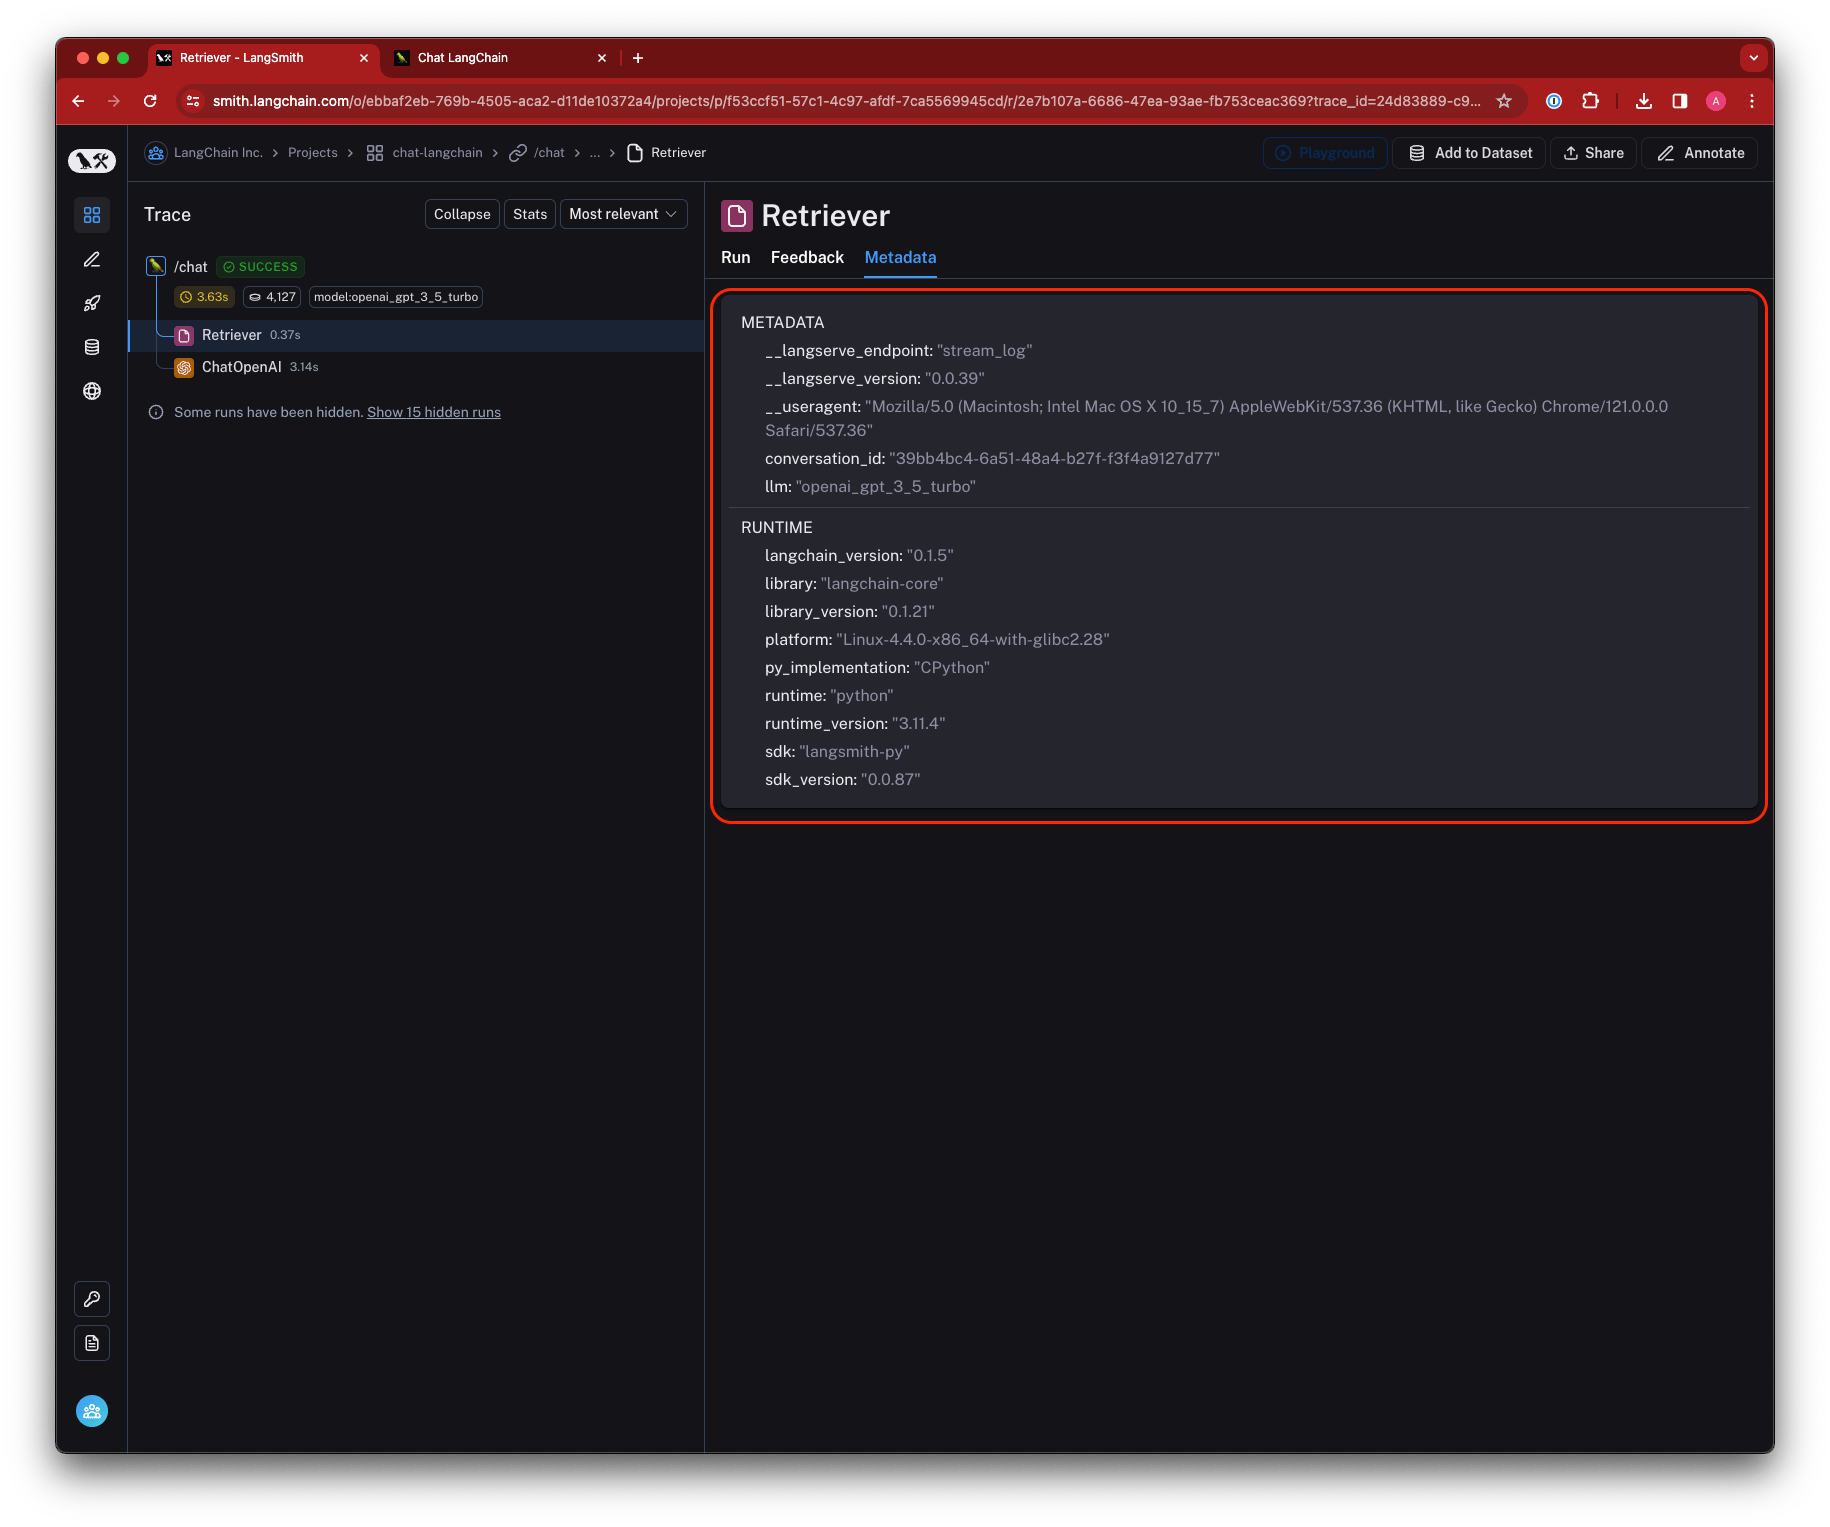Select the Retriever run in trace tree
The height and width of the screenshot is (1527, 1830).
(416, 335)
